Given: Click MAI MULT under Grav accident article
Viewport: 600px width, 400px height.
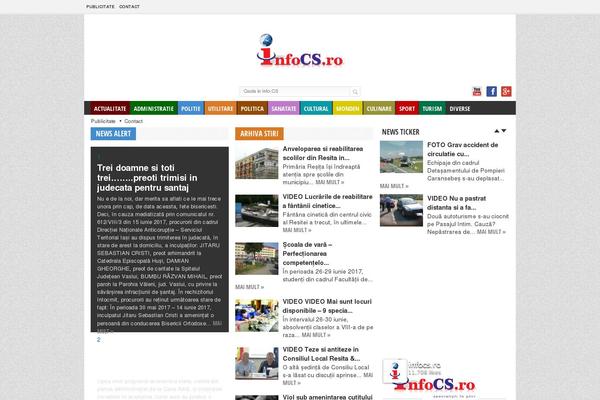Looking at the screenshot, I should (394, 186).
